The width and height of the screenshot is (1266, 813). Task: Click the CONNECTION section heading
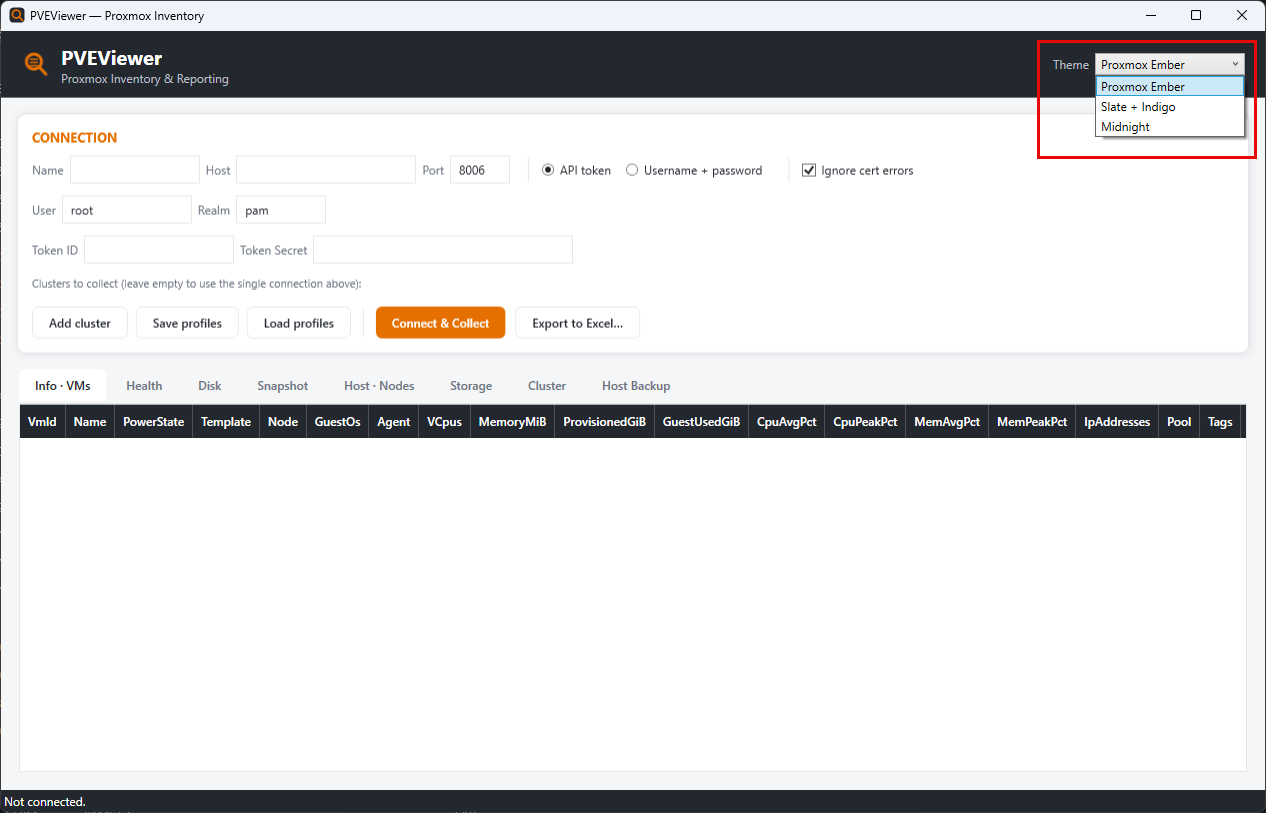coord(75,138)
